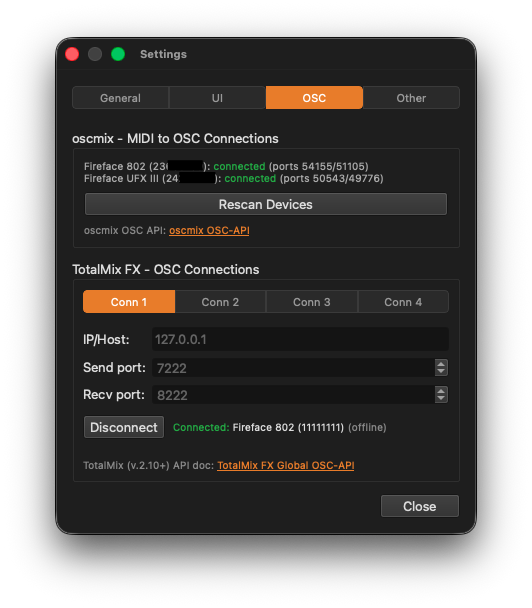Screen dimensions: 532x608
Task: Select the Conn 1 connection tab
Action: (129, 302)
